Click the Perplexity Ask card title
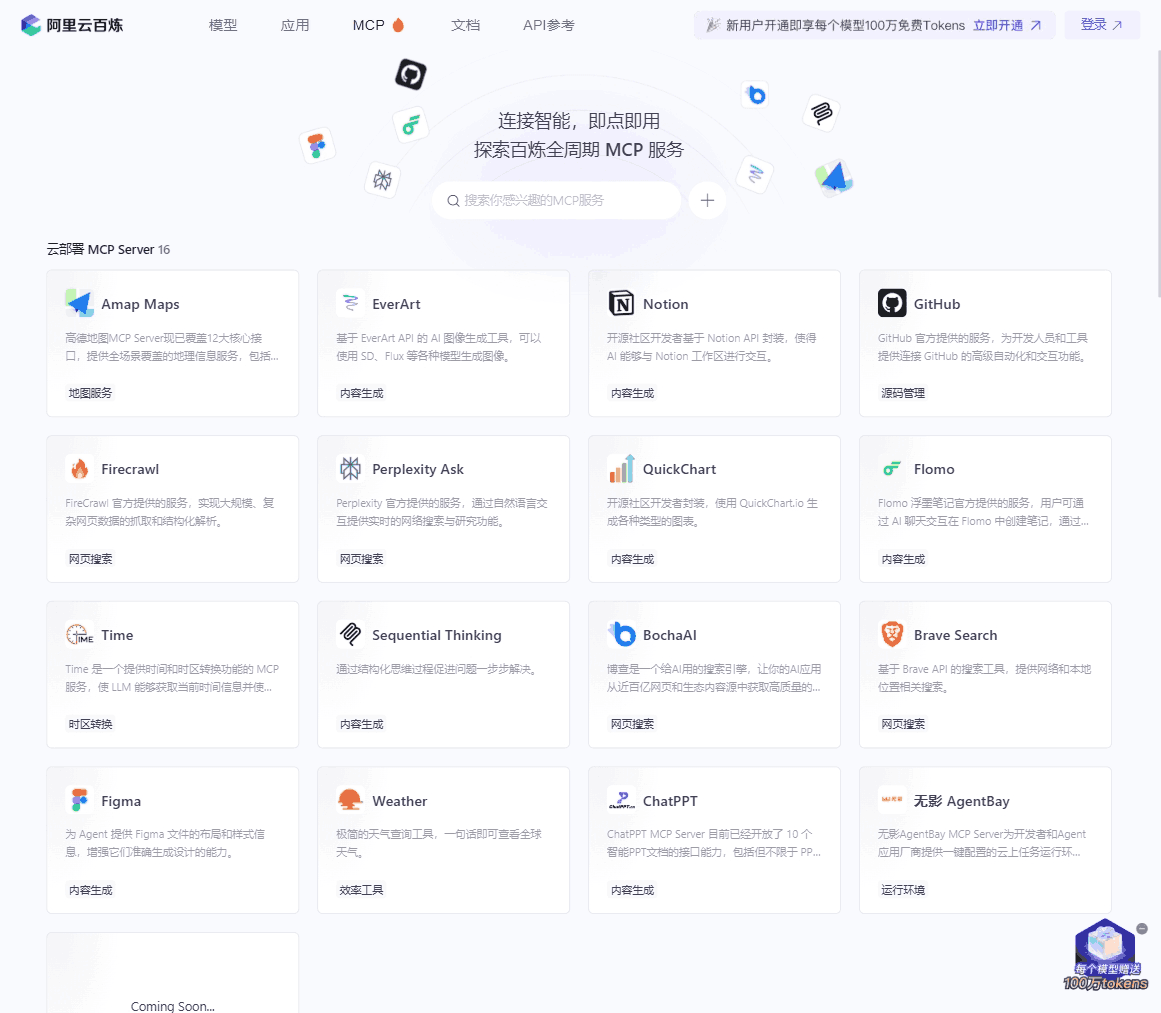1161x1013 pixels. point(418,469)
